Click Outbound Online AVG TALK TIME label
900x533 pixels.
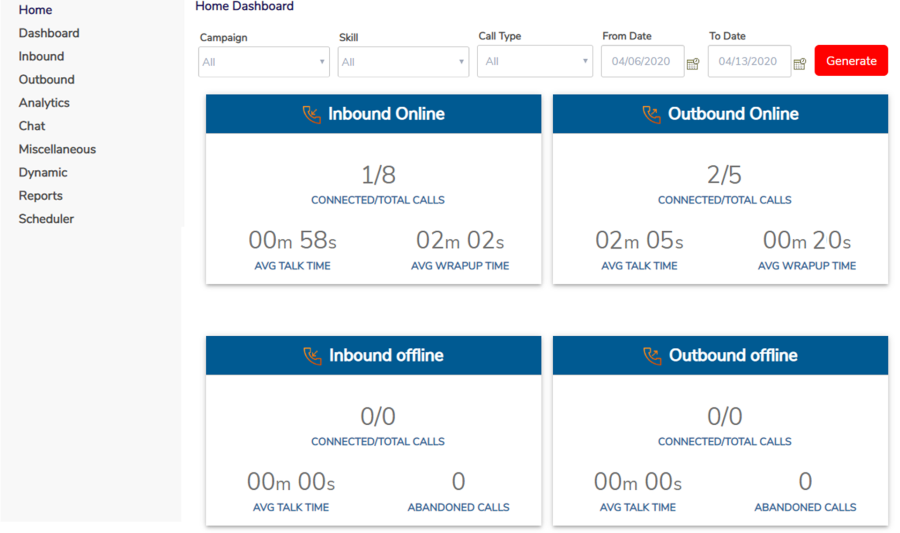639,266
